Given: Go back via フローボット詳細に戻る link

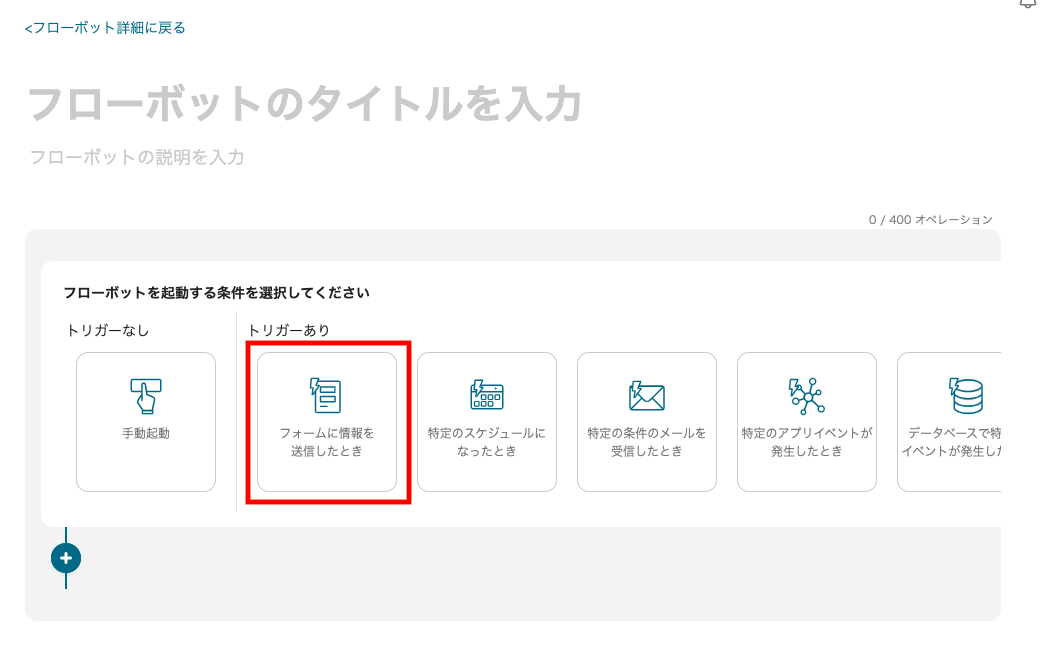Looking at the screenshot, I should (105, 28).
